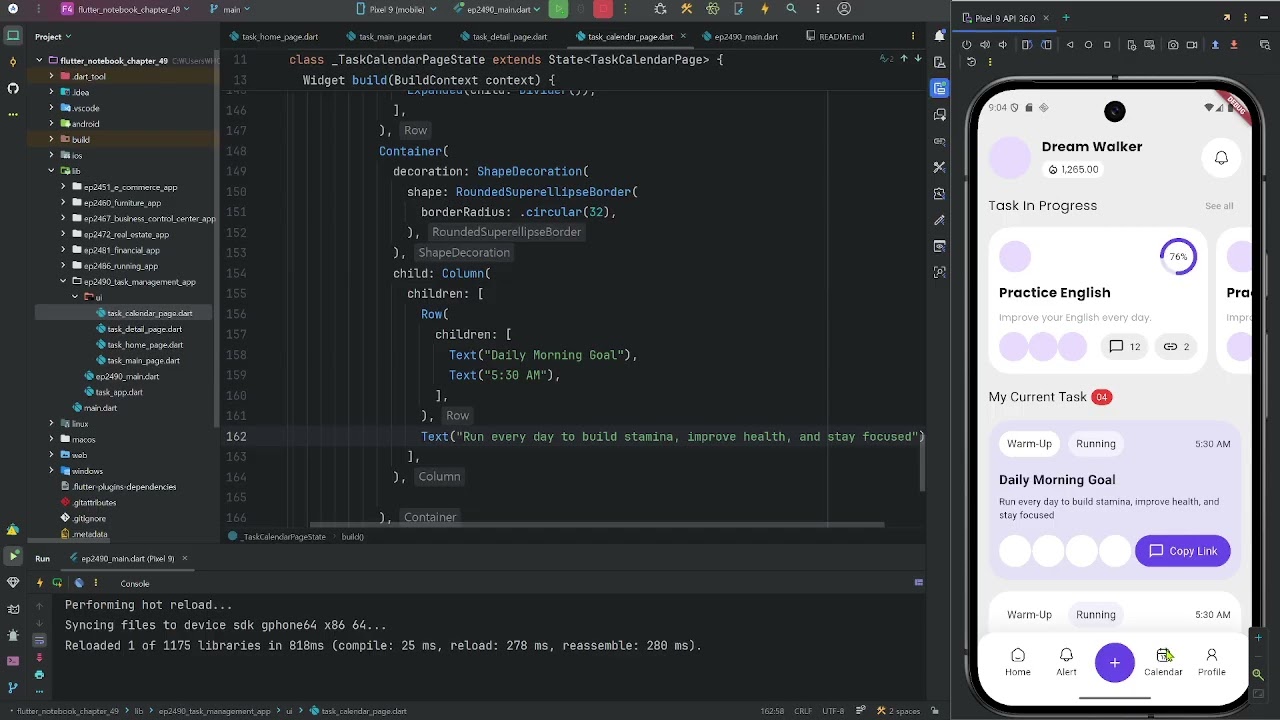Start emulator screen recording with the video icon
This screenshot has width=1280, height=720.
coord(1191,45)
